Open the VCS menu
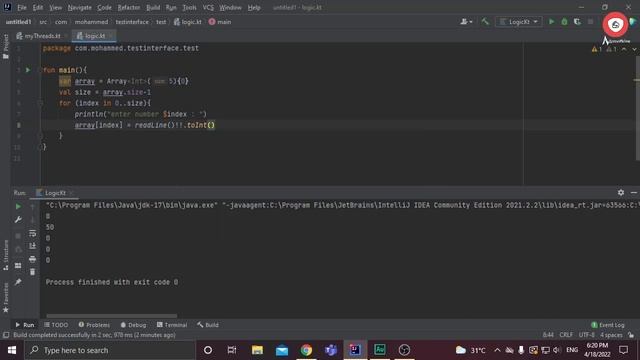This screenshot has height=360, width=640. coord(208,7)
